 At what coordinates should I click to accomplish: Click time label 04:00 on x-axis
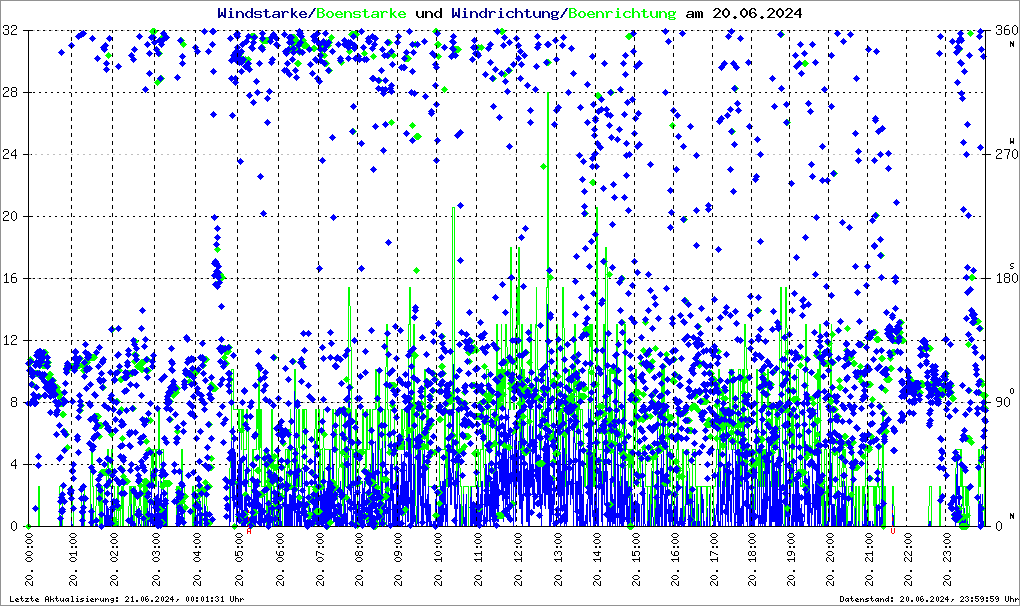(x=198, y=548)
